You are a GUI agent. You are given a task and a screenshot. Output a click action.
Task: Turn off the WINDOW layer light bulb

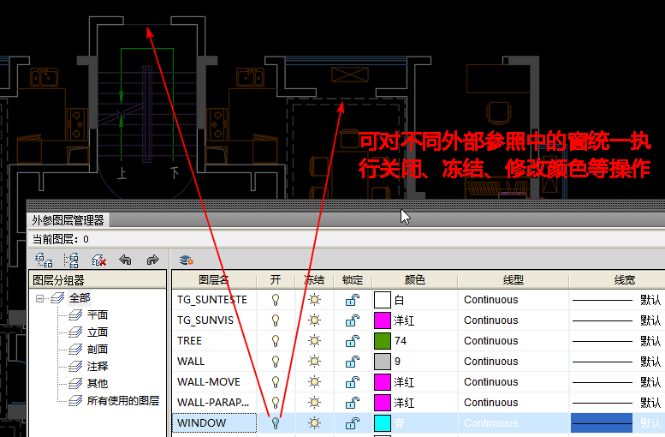click(x=275, y=424)
